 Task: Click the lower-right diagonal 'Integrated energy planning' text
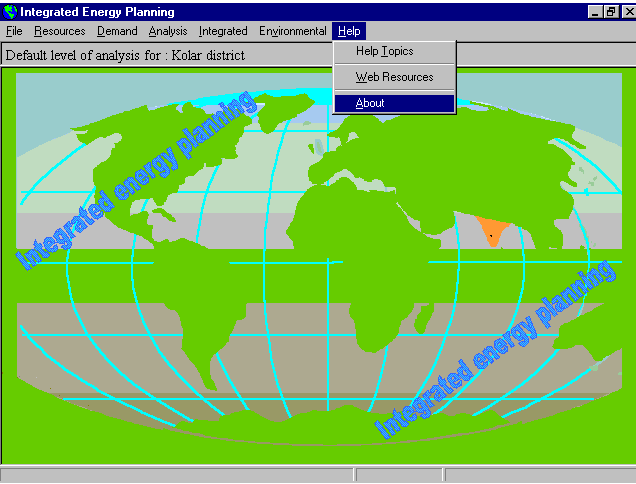(x=495, y=350)
